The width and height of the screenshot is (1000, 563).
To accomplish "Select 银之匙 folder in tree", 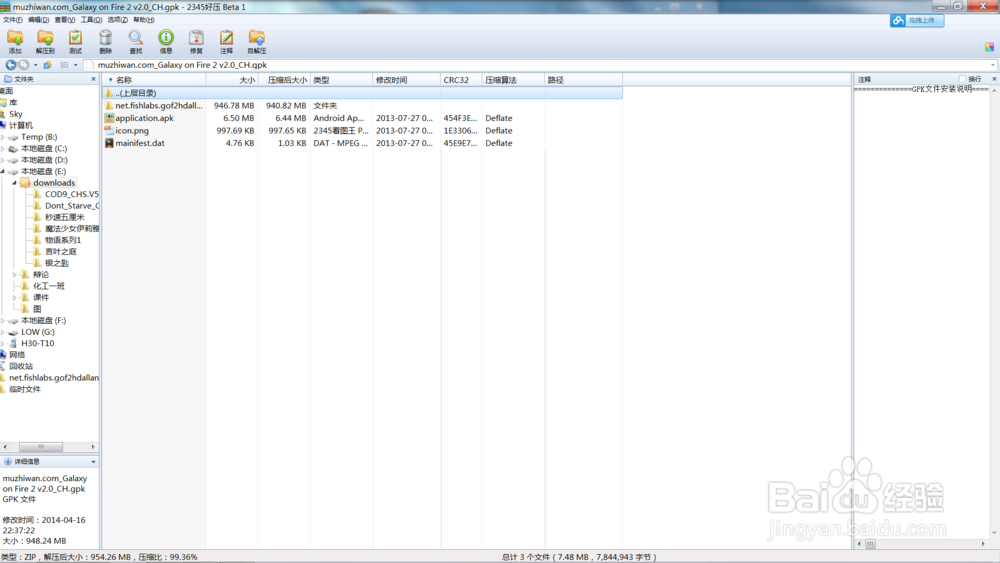I will click(51, 263).
